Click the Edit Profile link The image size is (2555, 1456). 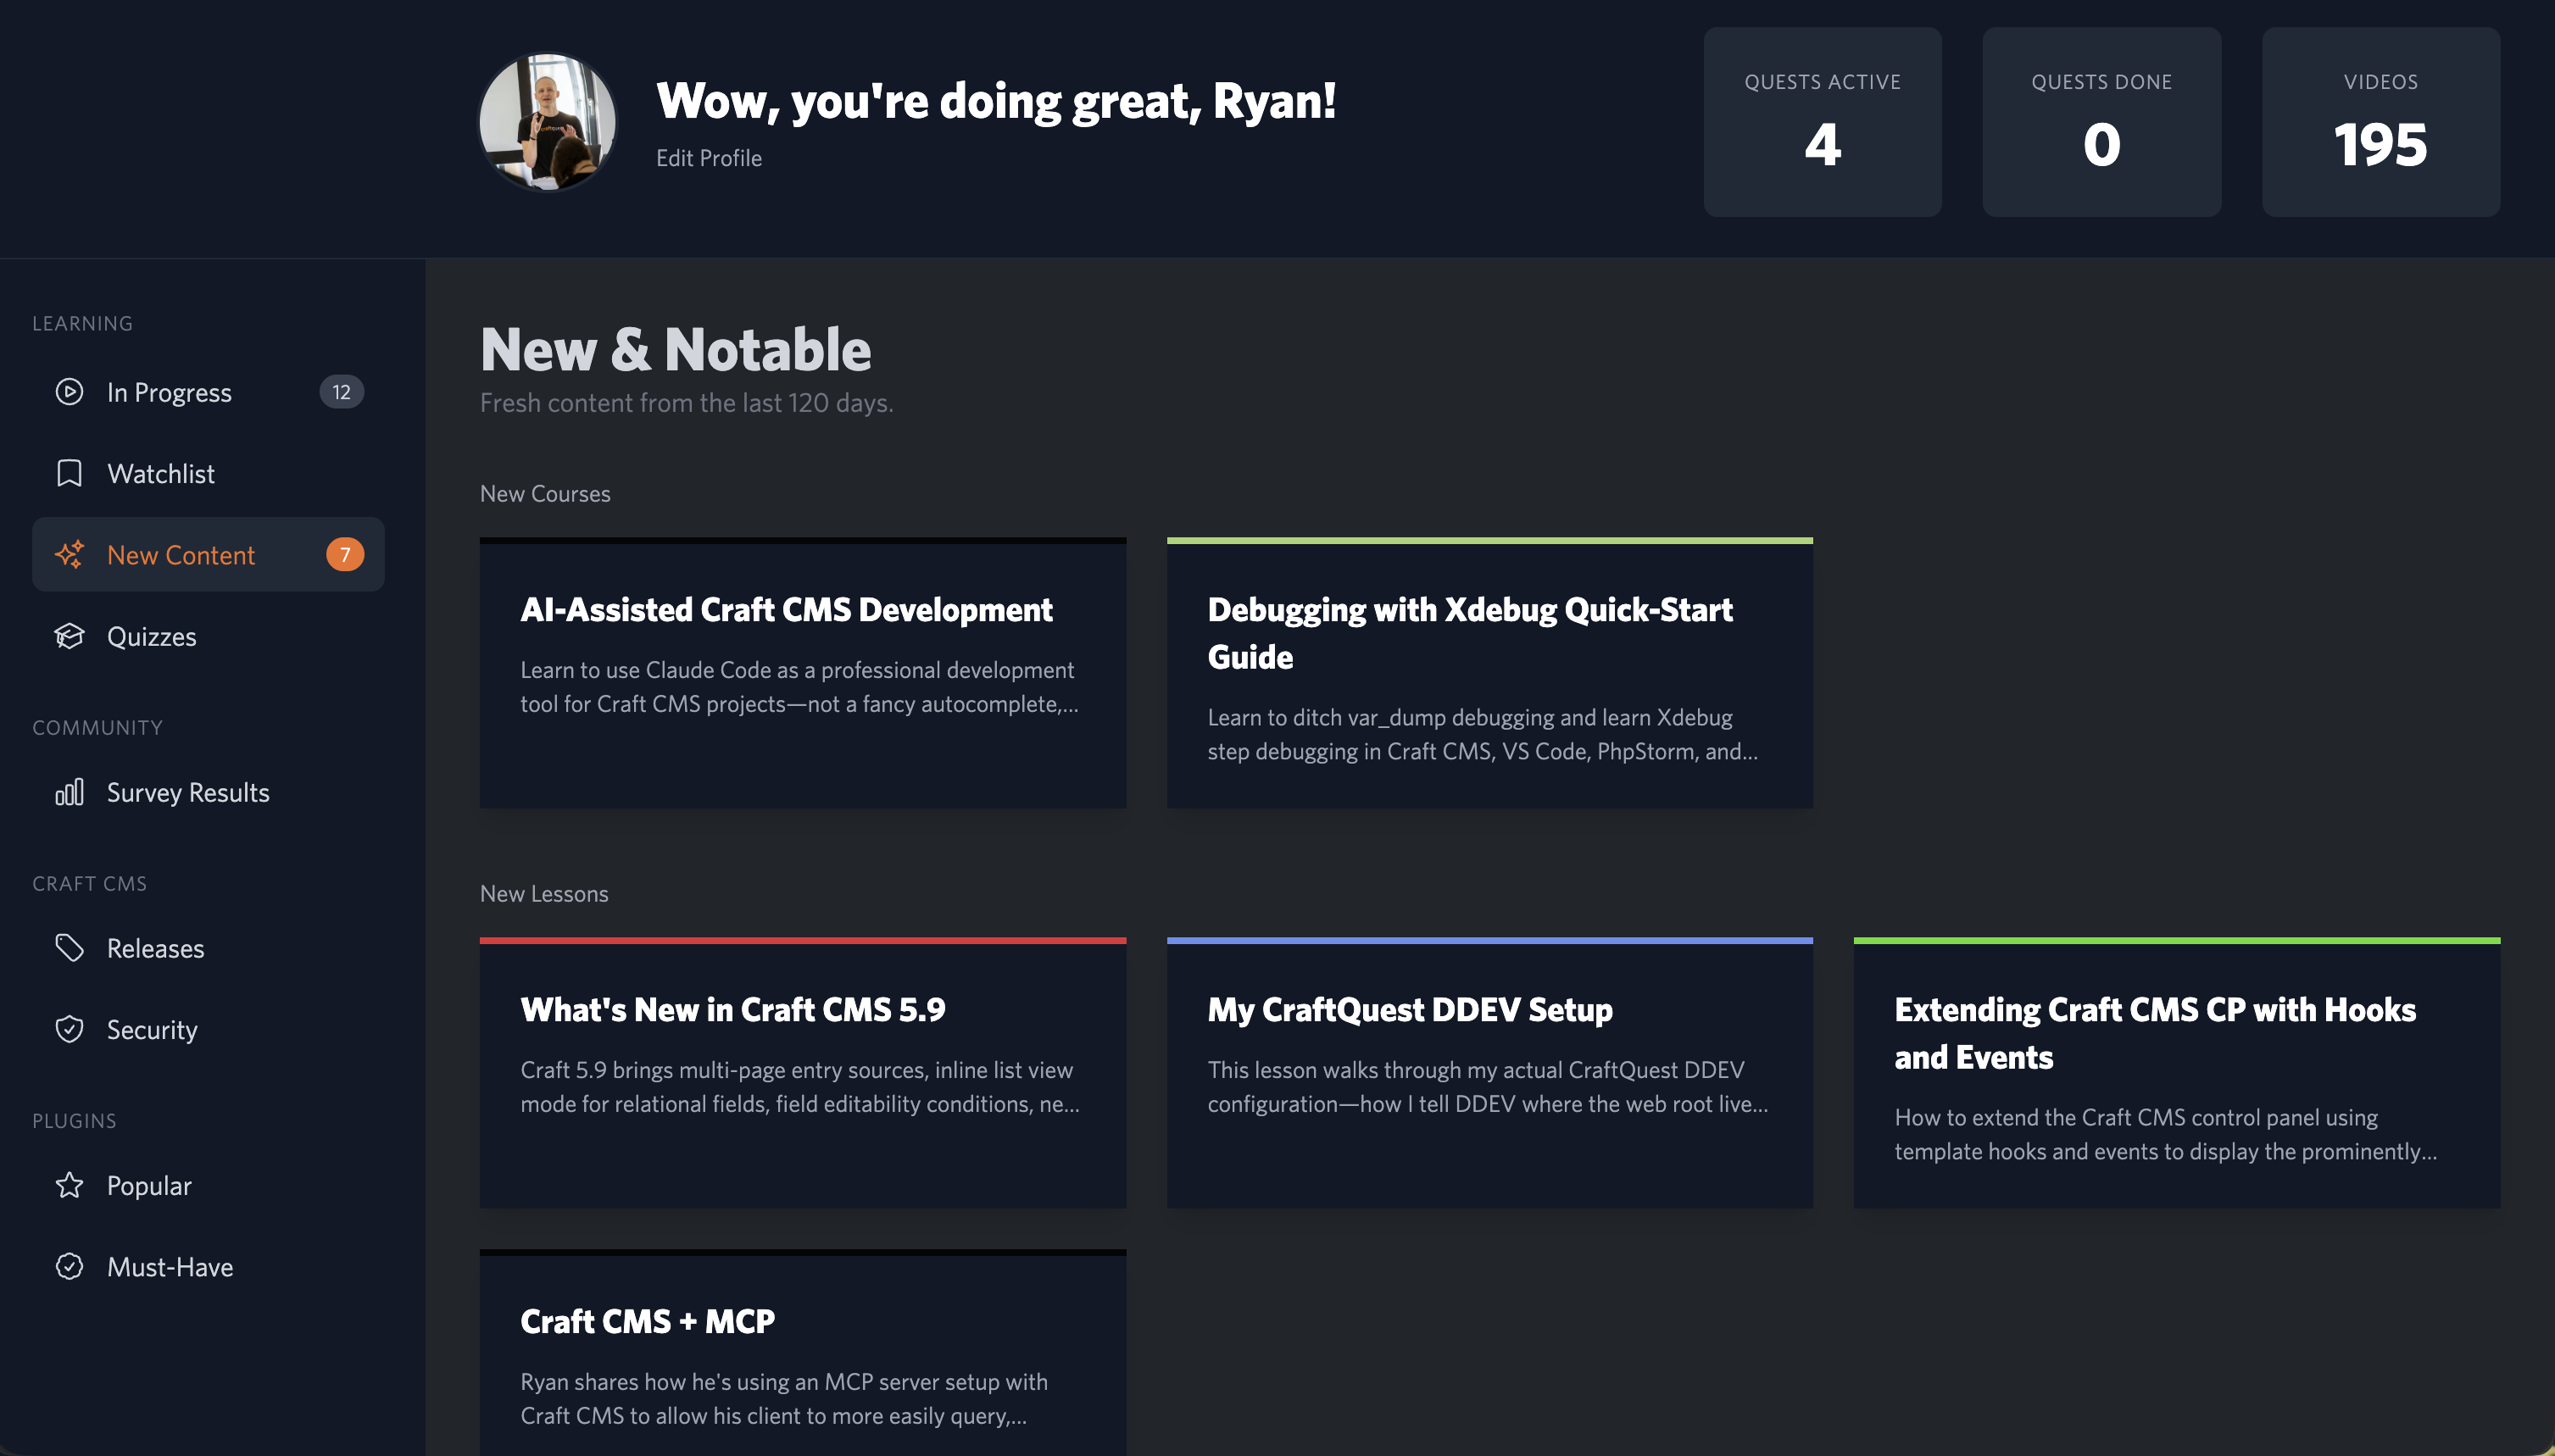(708, 158)
